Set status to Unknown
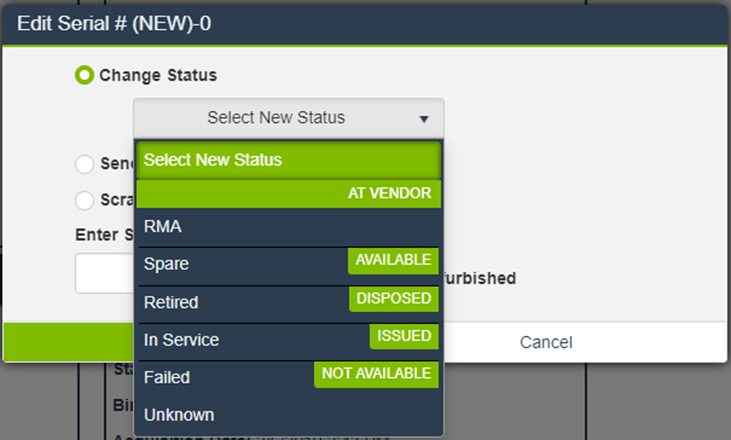731x440 pixels. click(x=179, y=414)
